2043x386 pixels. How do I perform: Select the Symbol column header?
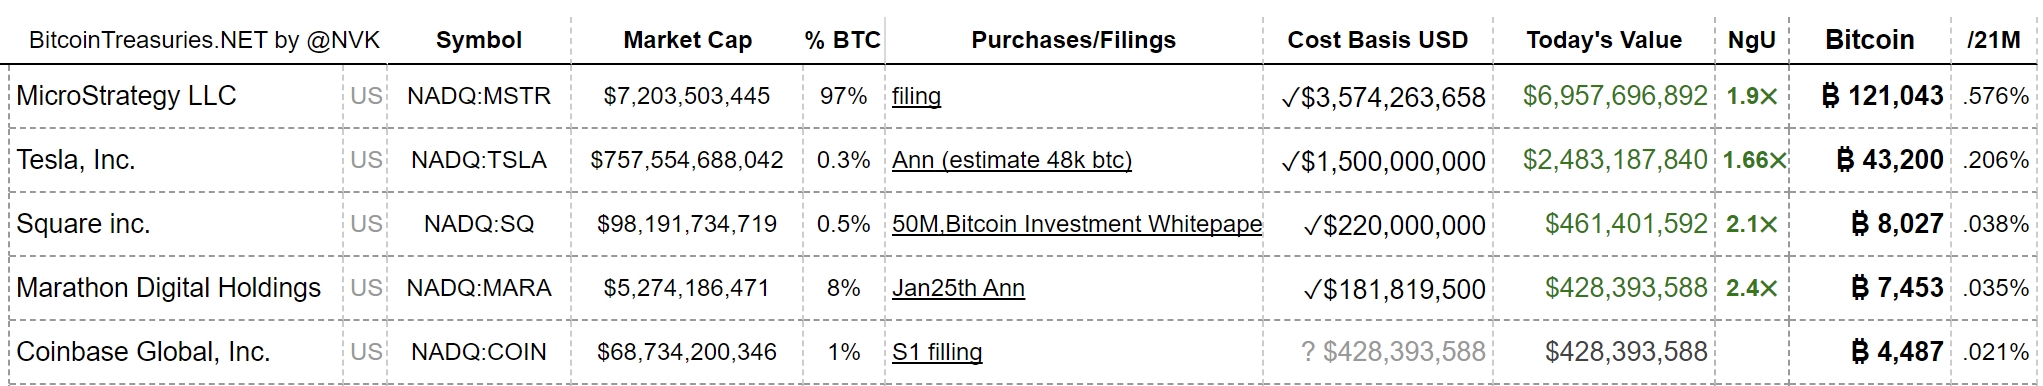479,40
